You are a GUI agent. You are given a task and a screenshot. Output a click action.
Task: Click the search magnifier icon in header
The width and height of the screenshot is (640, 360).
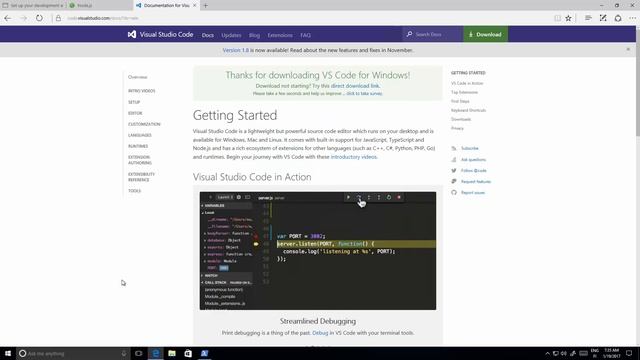pos(409,34)
